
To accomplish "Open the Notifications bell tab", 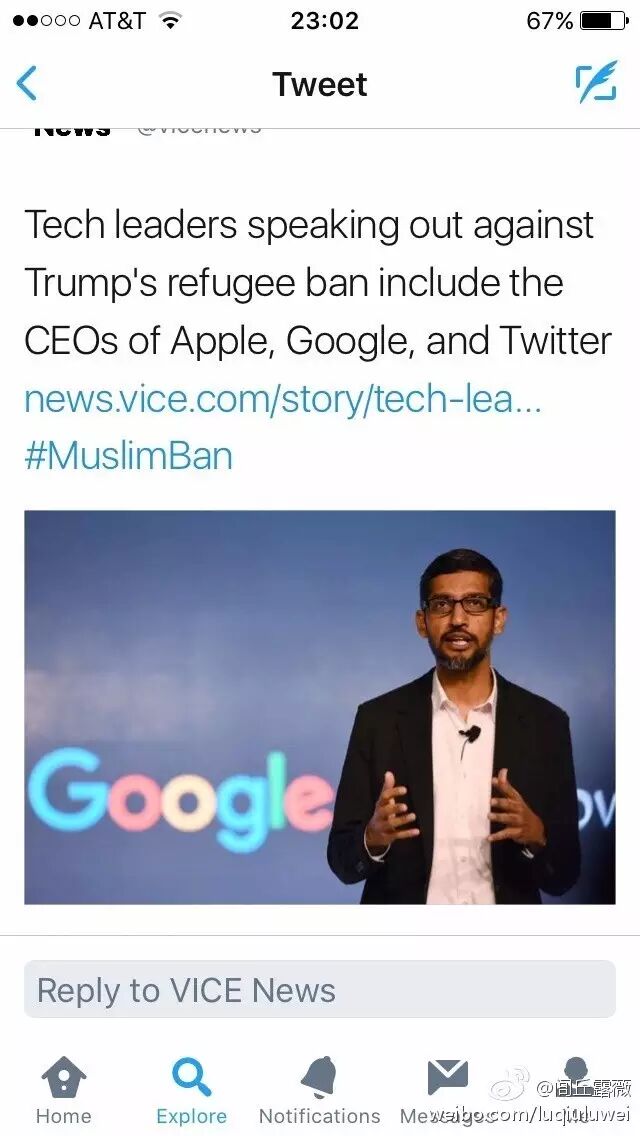I will (319, 1090).
